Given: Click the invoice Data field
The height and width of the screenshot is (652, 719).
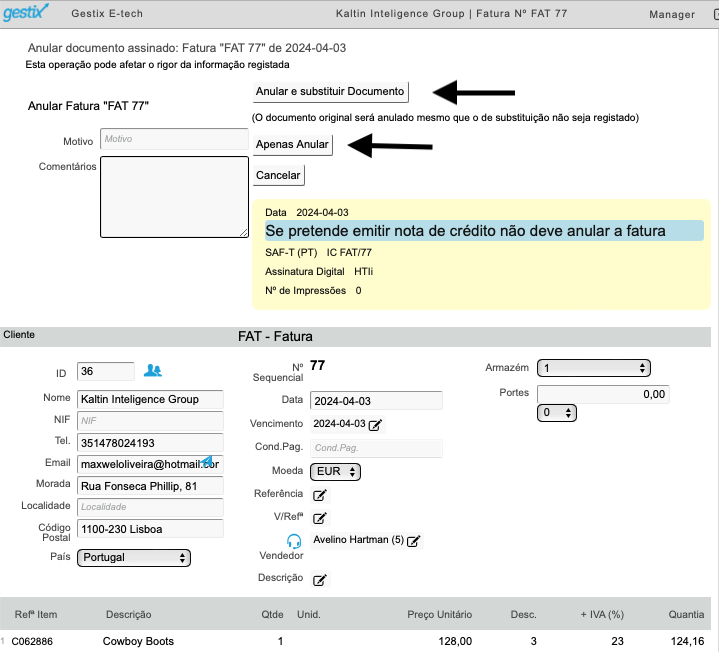Looking at the screenshot, I should click(x=376, y=401).
